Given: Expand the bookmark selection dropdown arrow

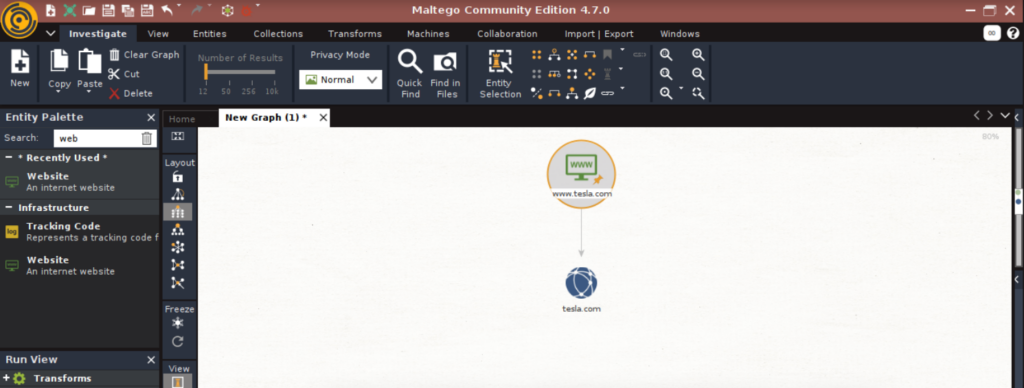Looking at the screenshot, I should tap(622, 50).
